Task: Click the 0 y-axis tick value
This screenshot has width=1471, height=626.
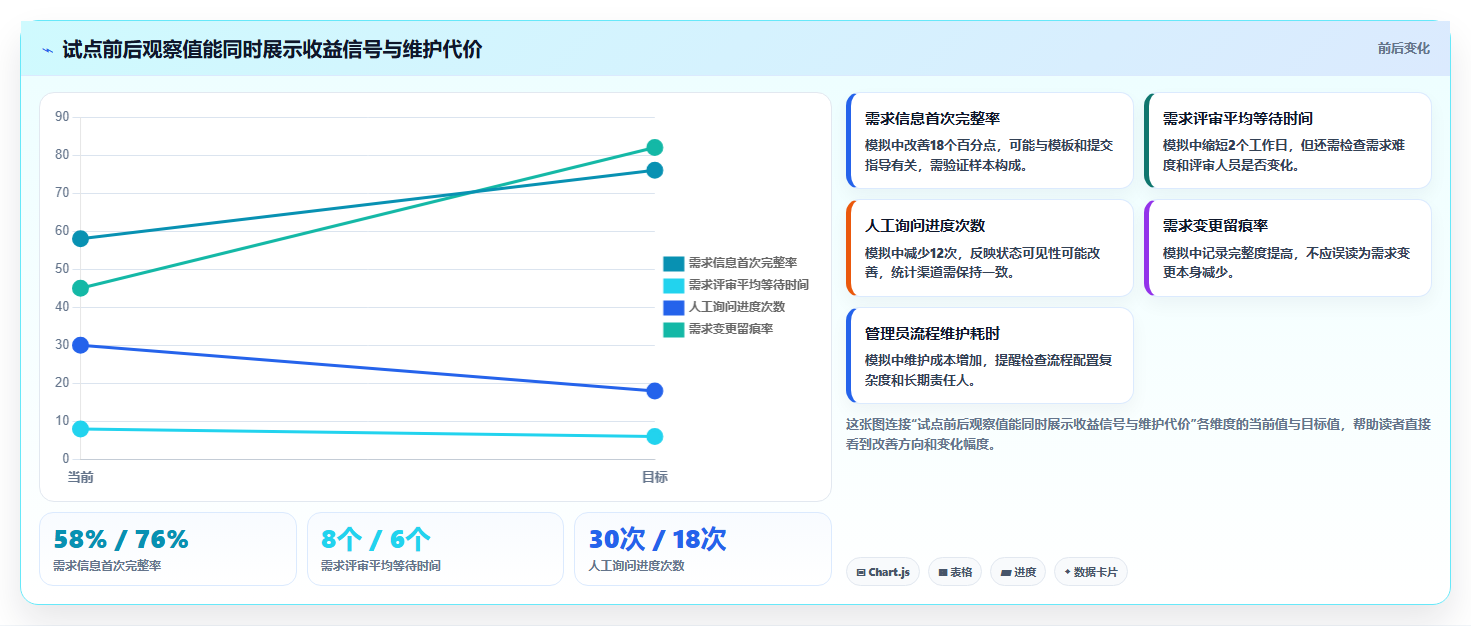Action: point(66,459)
